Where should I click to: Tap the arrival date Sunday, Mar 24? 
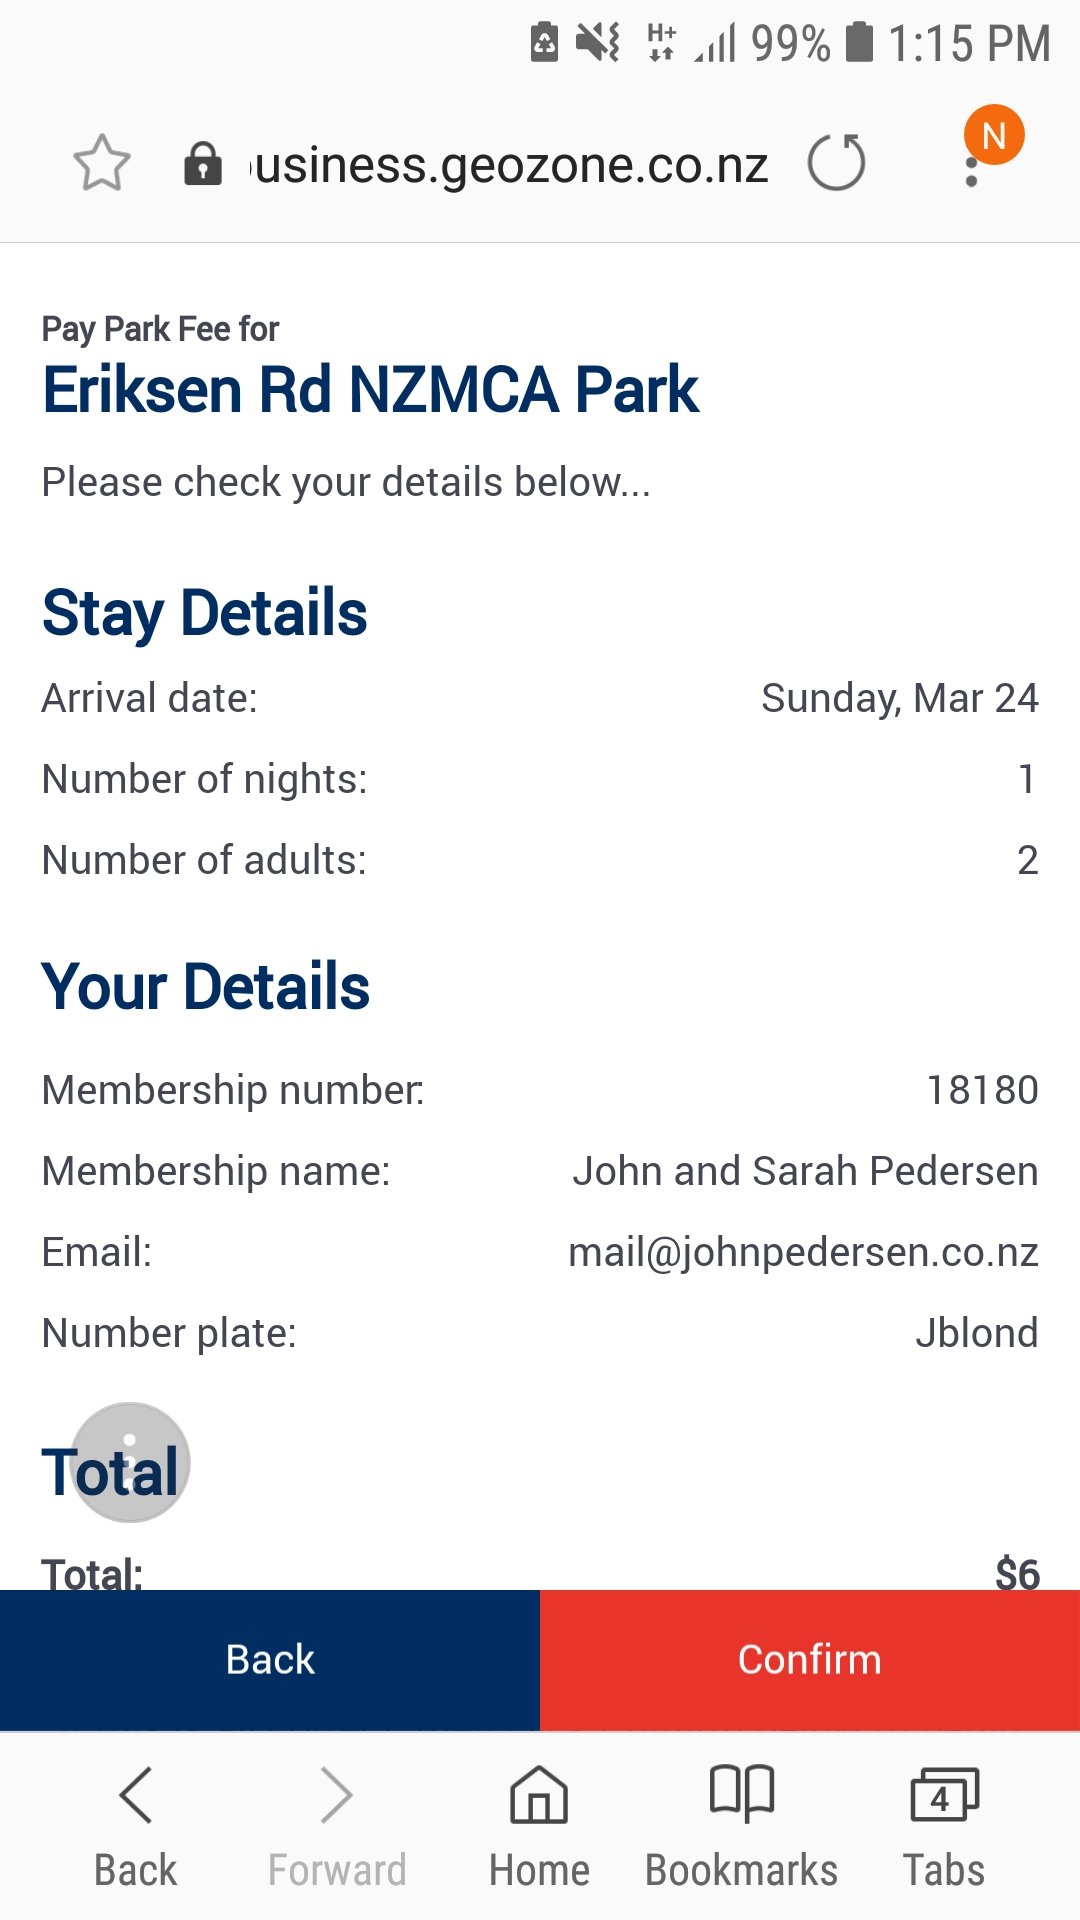pyautogui.click(x=899, y=698)
